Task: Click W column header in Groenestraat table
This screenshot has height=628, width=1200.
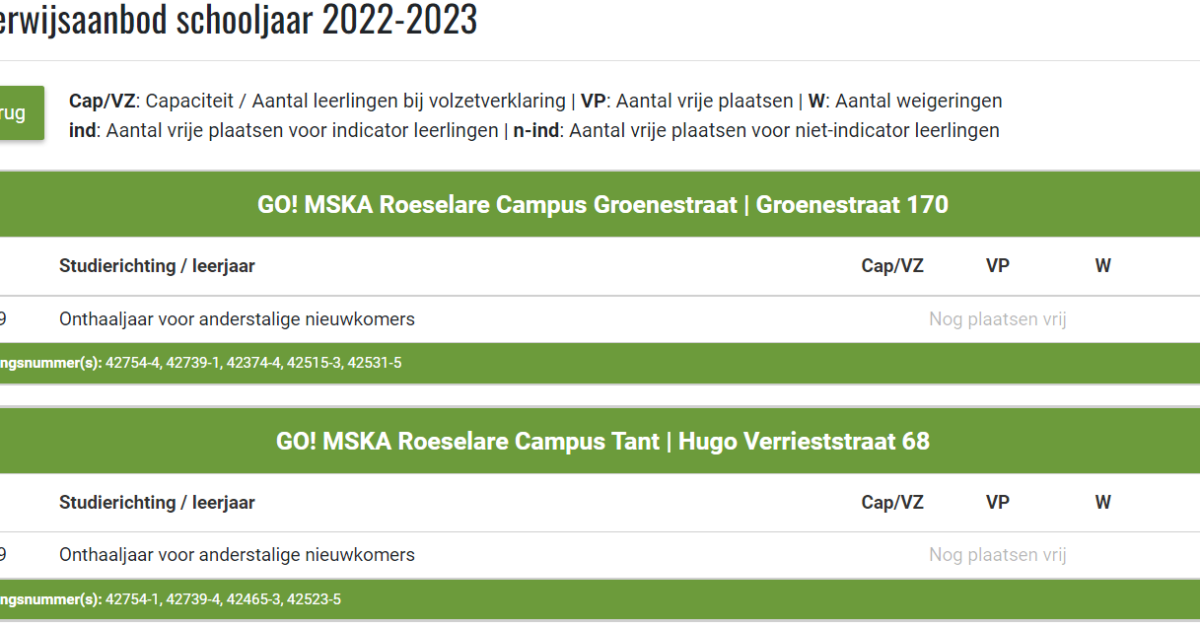Action: tap(1102, 266)
